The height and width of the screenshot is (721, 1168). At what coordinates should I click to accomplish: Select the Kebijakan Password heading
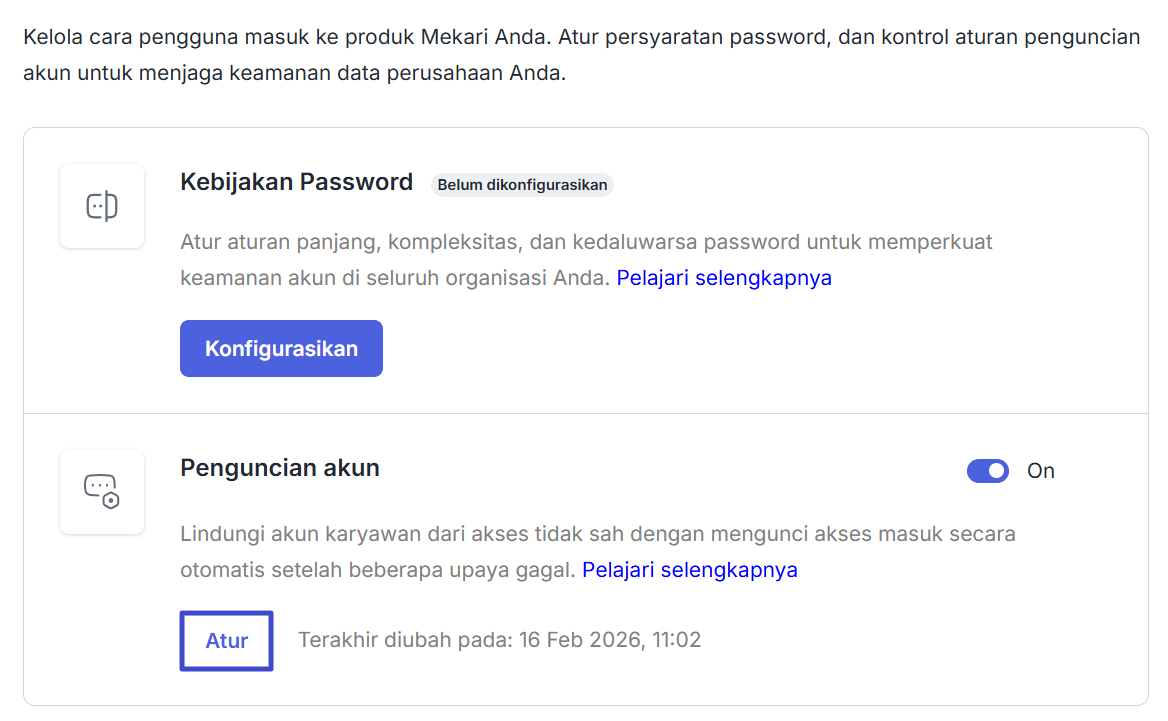pos(296,182)
